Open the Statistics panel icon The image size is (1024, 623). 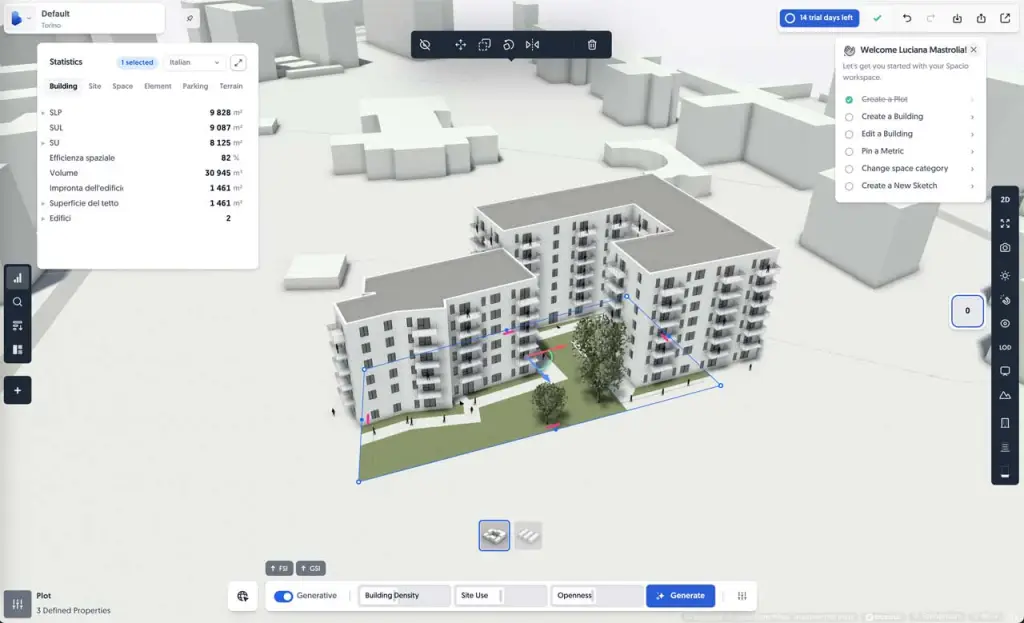[17, 277]
